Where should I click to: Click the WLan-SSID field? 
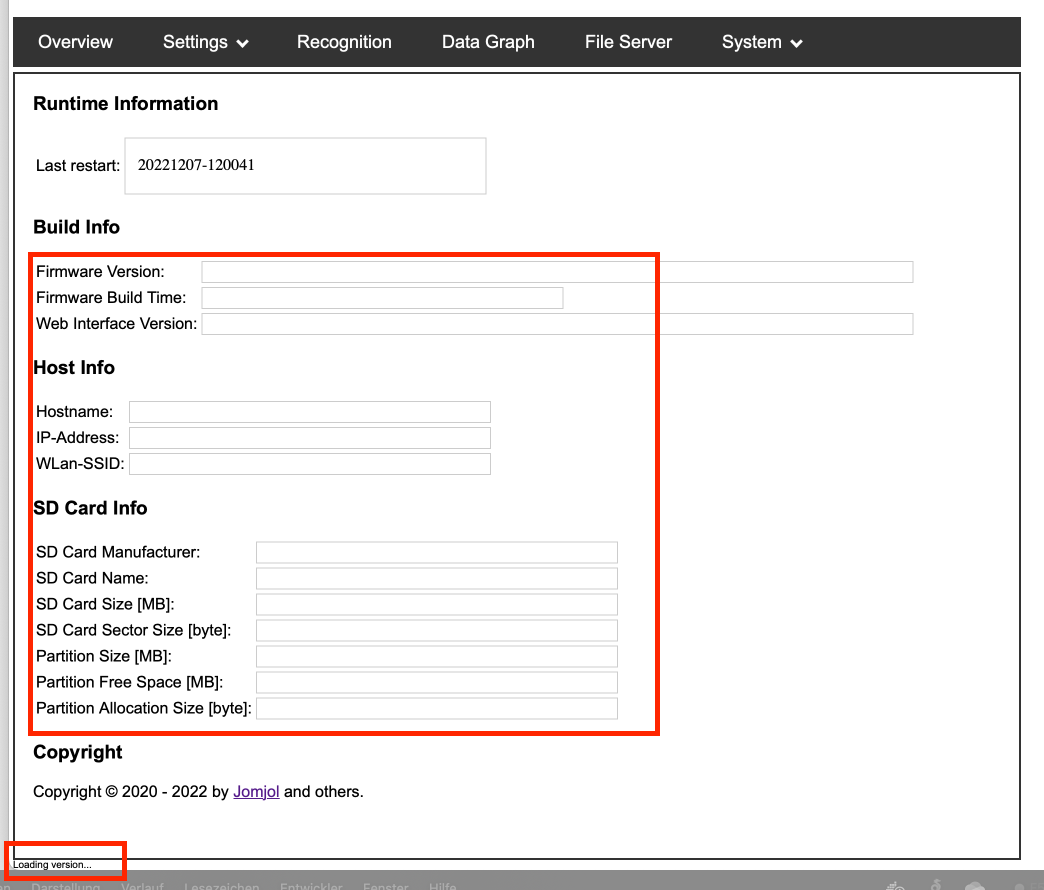[310, 463]
